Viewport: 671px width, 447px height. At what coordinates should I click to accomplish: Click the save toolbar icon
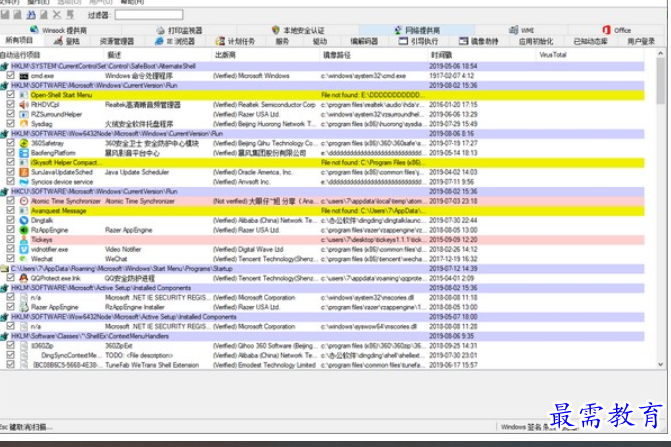click(18, 15)
